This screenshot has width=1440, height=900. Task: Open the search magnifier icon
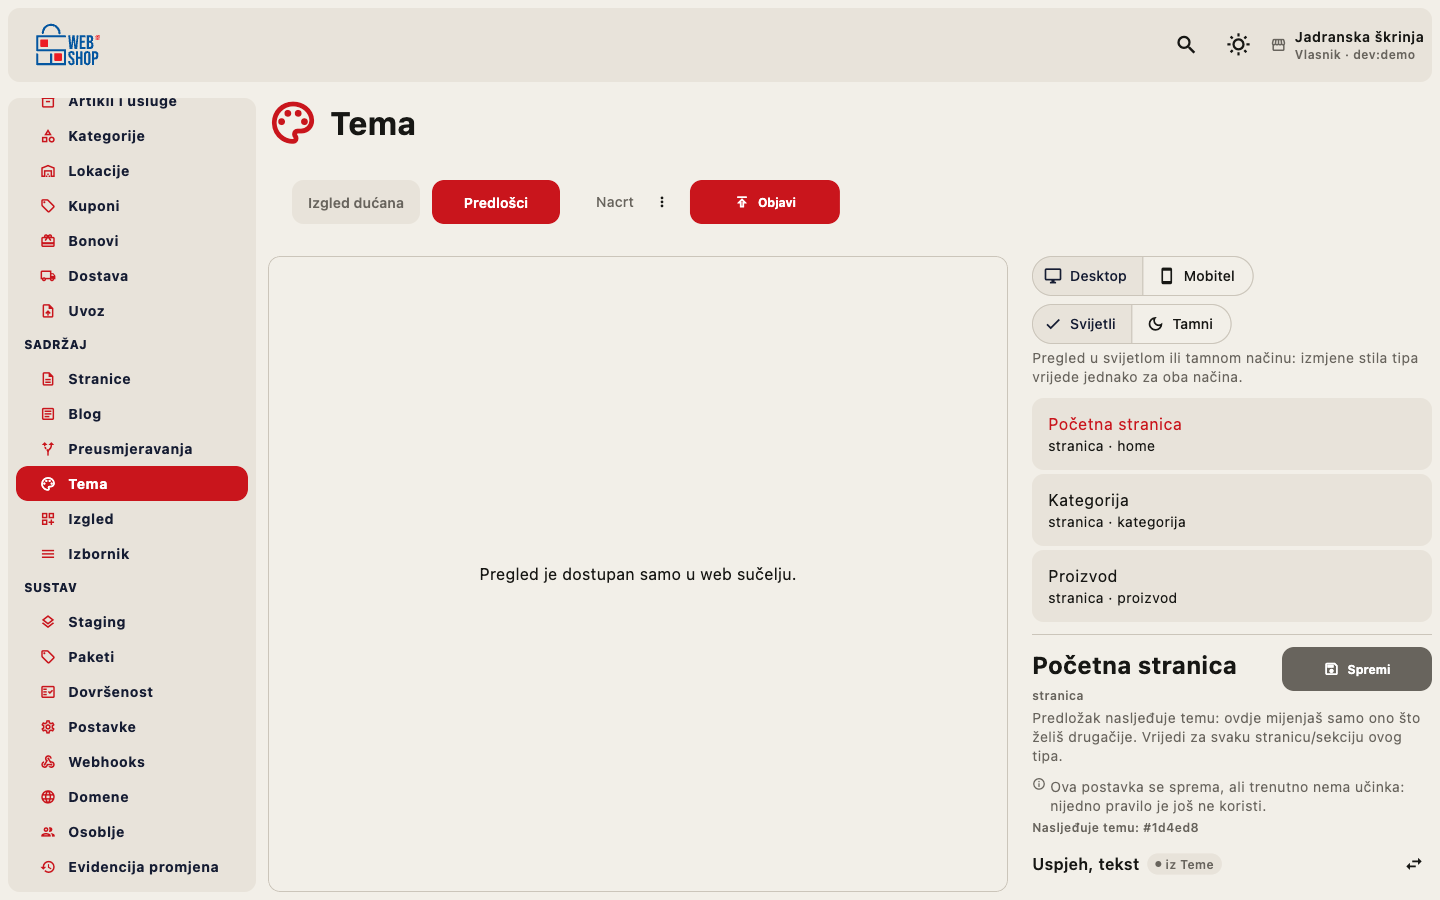pyautogui.click(x=1186, y=44)
